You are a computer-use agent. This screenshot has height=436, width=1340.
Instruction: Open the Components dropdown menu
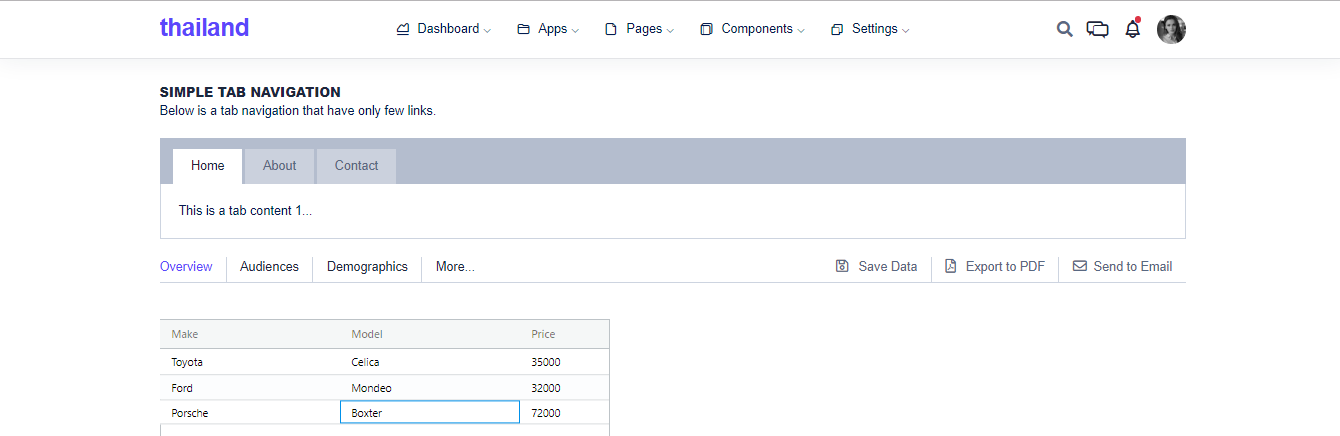752,29
